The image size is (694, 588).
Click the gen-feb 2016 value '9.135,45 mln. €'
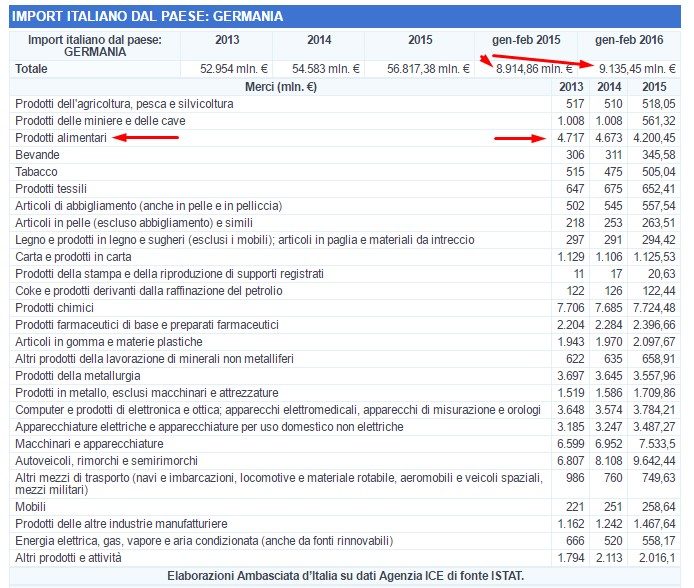(637, 69)
